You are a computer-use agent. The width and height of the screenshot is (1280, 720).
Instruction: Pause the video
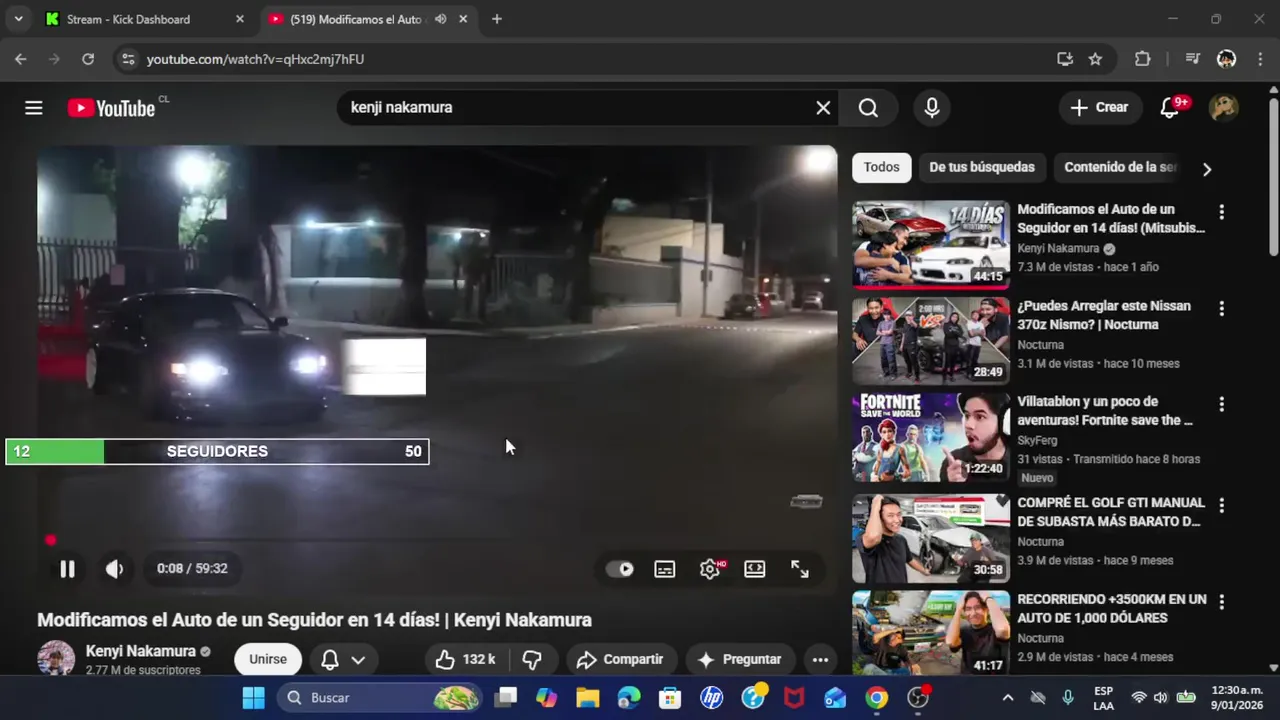(x=67, y=569)
